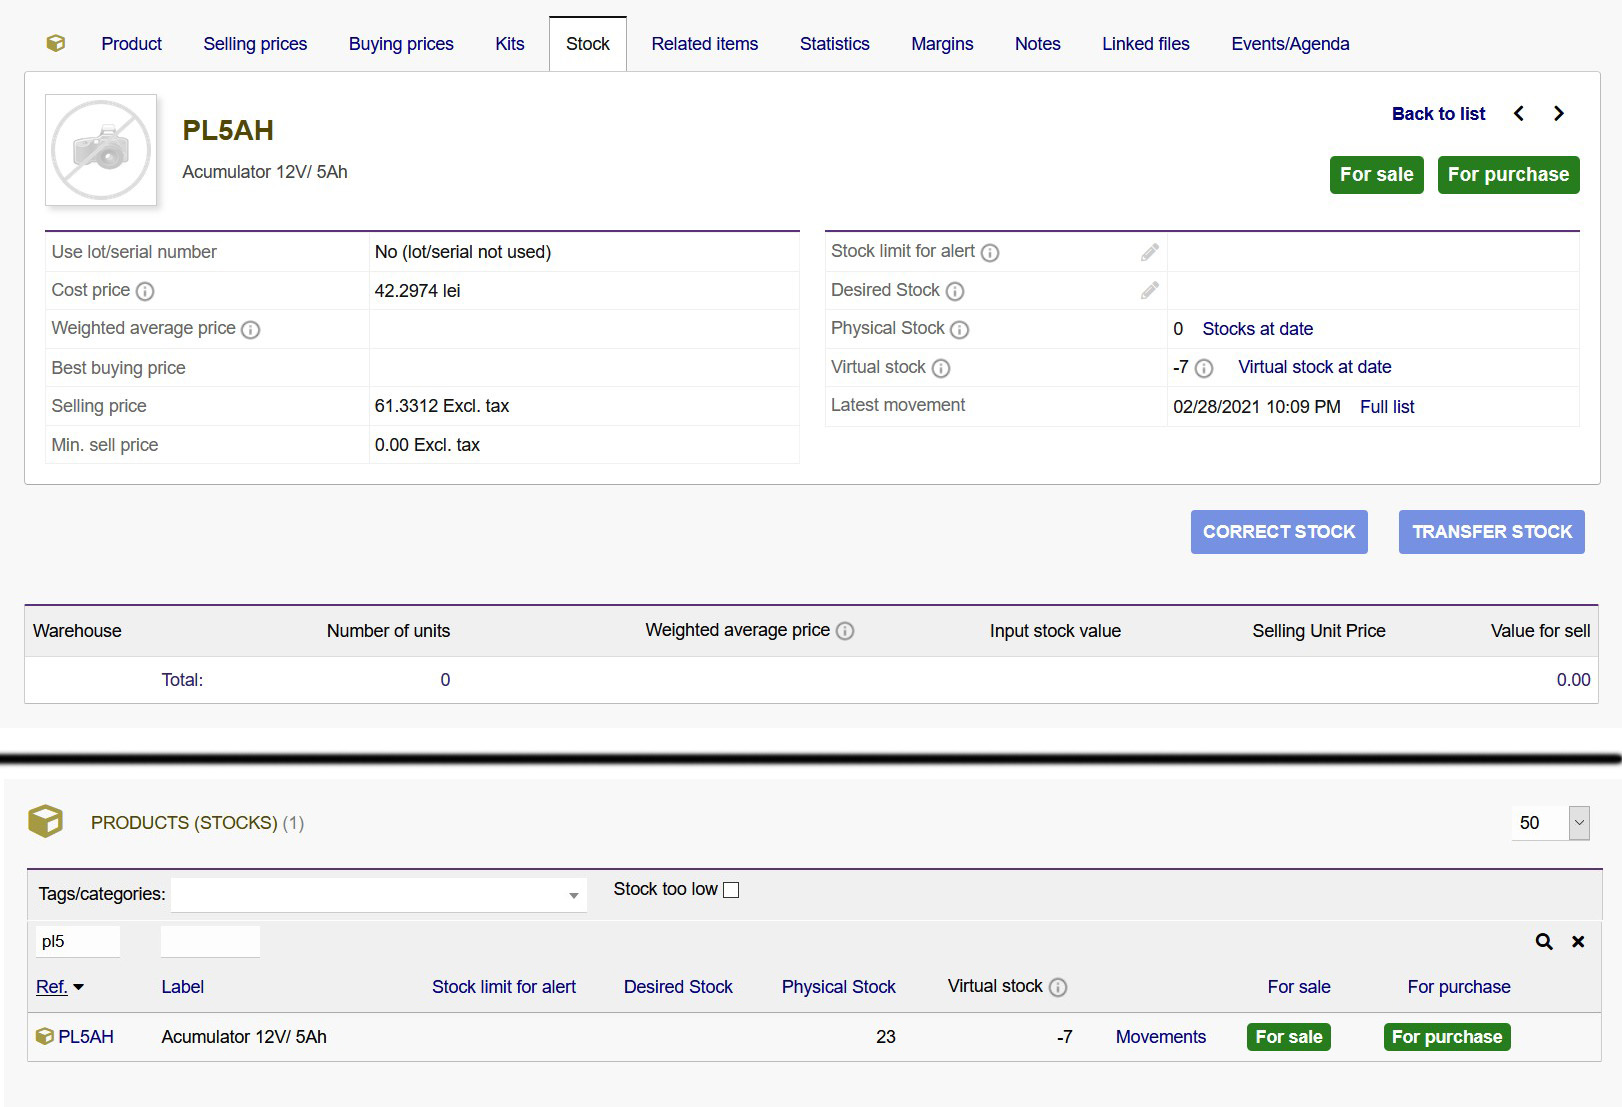Switch to the Selling prices tab
Image resolution: width=1622 pixels, height=1107 pixels.
255,44
